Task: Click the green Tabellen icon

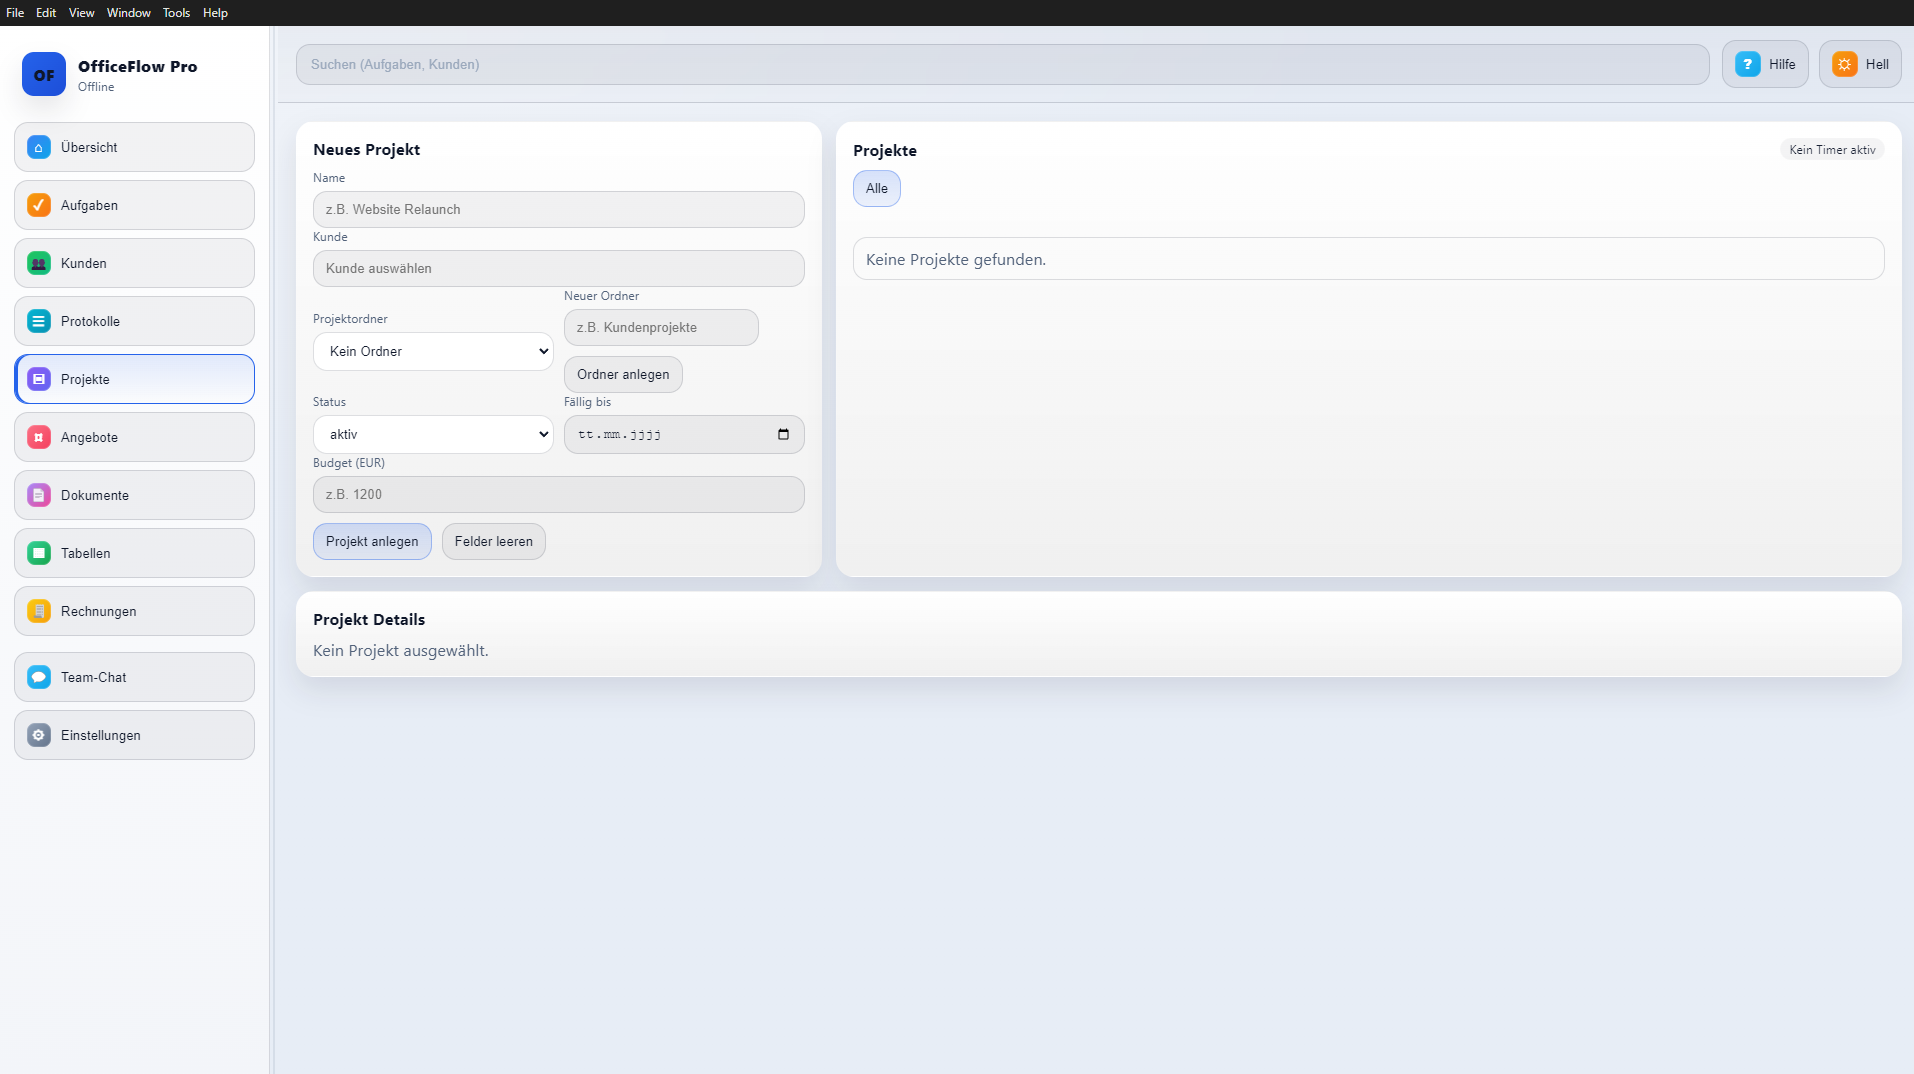Action: point(39,553)
